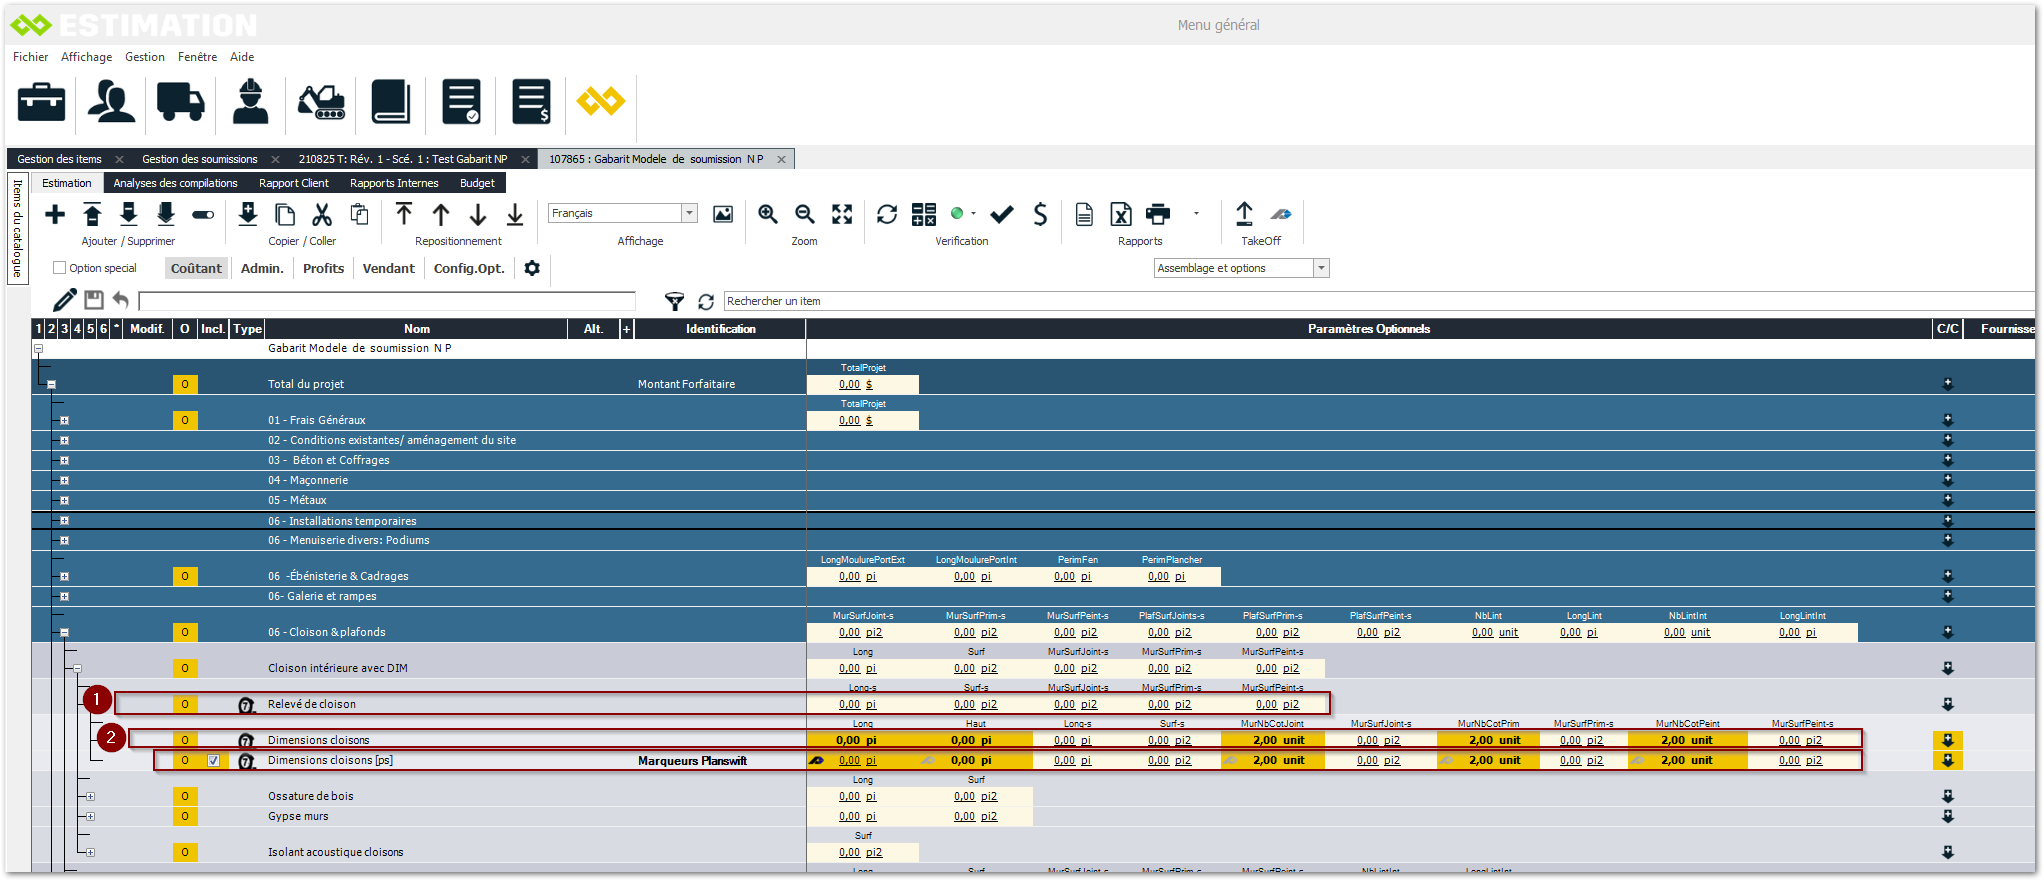Click the scissors cut icon

(x=322, y=214)
